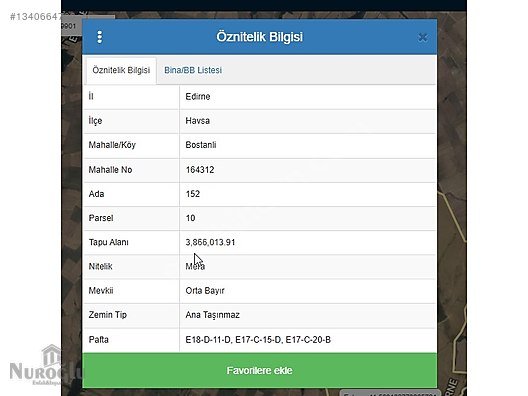Close the Öznitelik Bilgisi dialog
The height and width of the screenshot is (396, 528).
point(423,37)
